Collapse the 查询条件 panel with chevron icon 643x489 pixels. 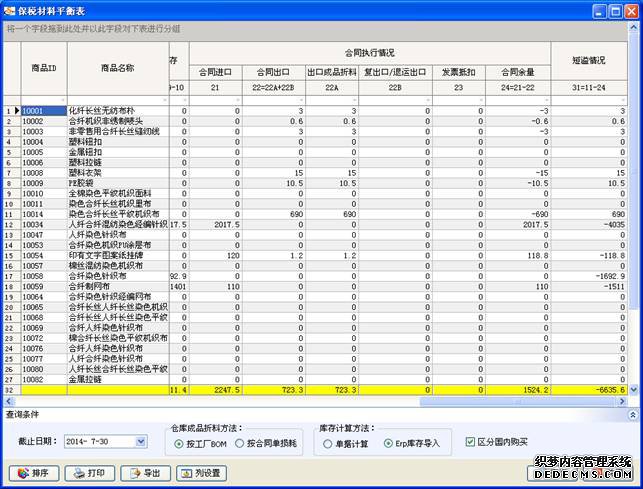point(632,413)
